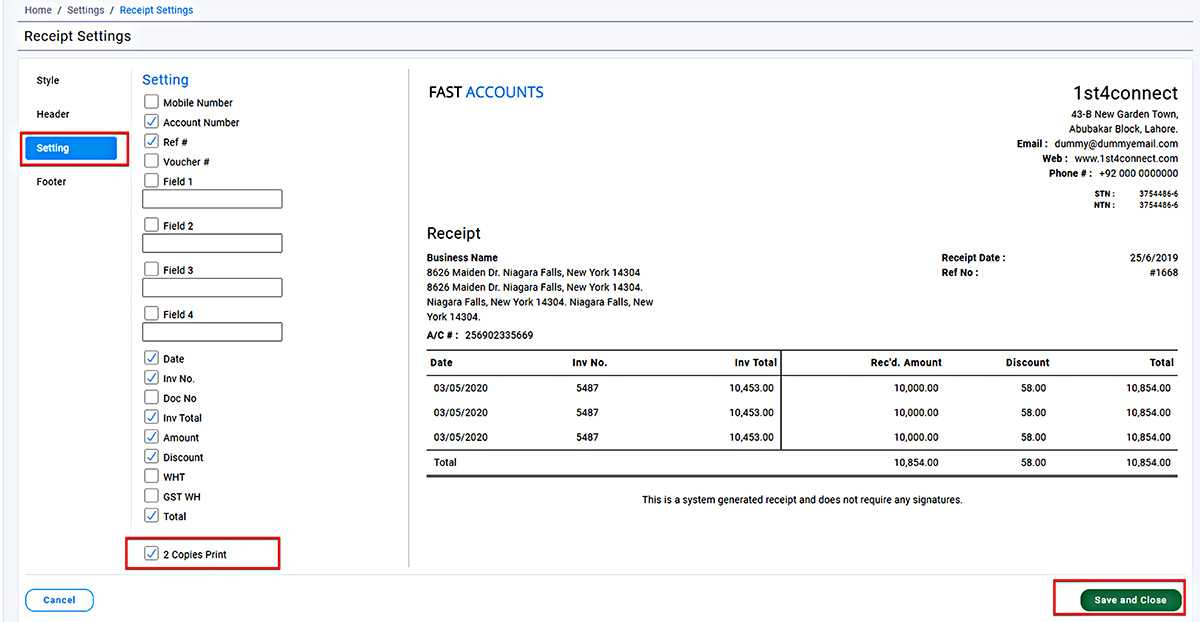Click the Business Name text
Image resolution: width=1200 pixels, height=622 pixels.
tap(462, 258)
